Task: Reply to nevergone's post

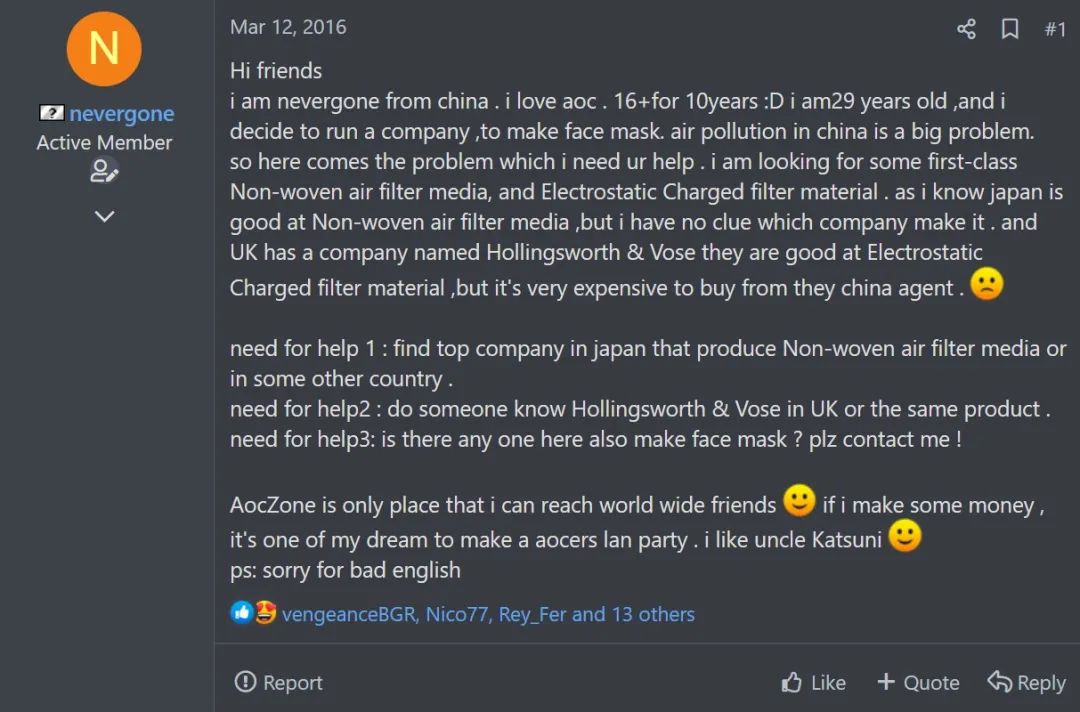Action: [x=1026, y=683]
